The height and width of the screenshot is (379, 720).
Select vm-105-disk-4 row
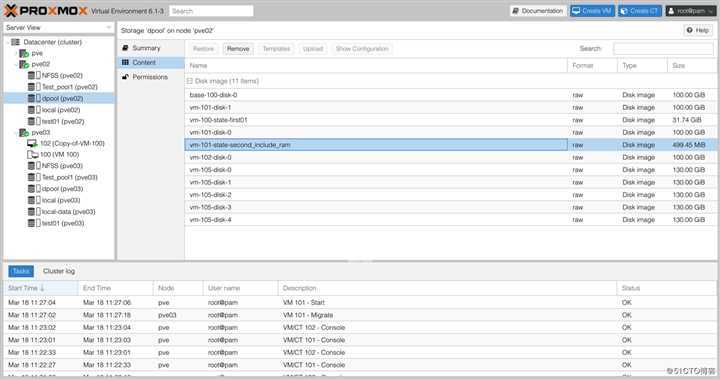click(450, 220)
